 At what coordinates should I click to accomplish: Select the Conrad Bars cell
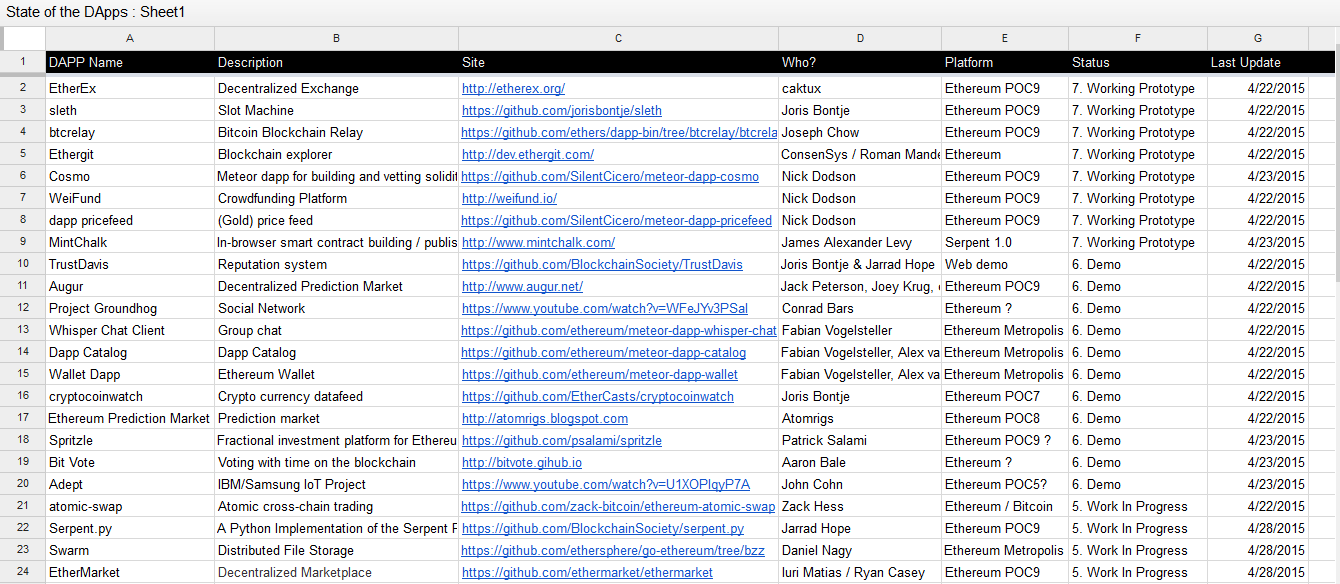pyautogui.click(x=860, y=308)
